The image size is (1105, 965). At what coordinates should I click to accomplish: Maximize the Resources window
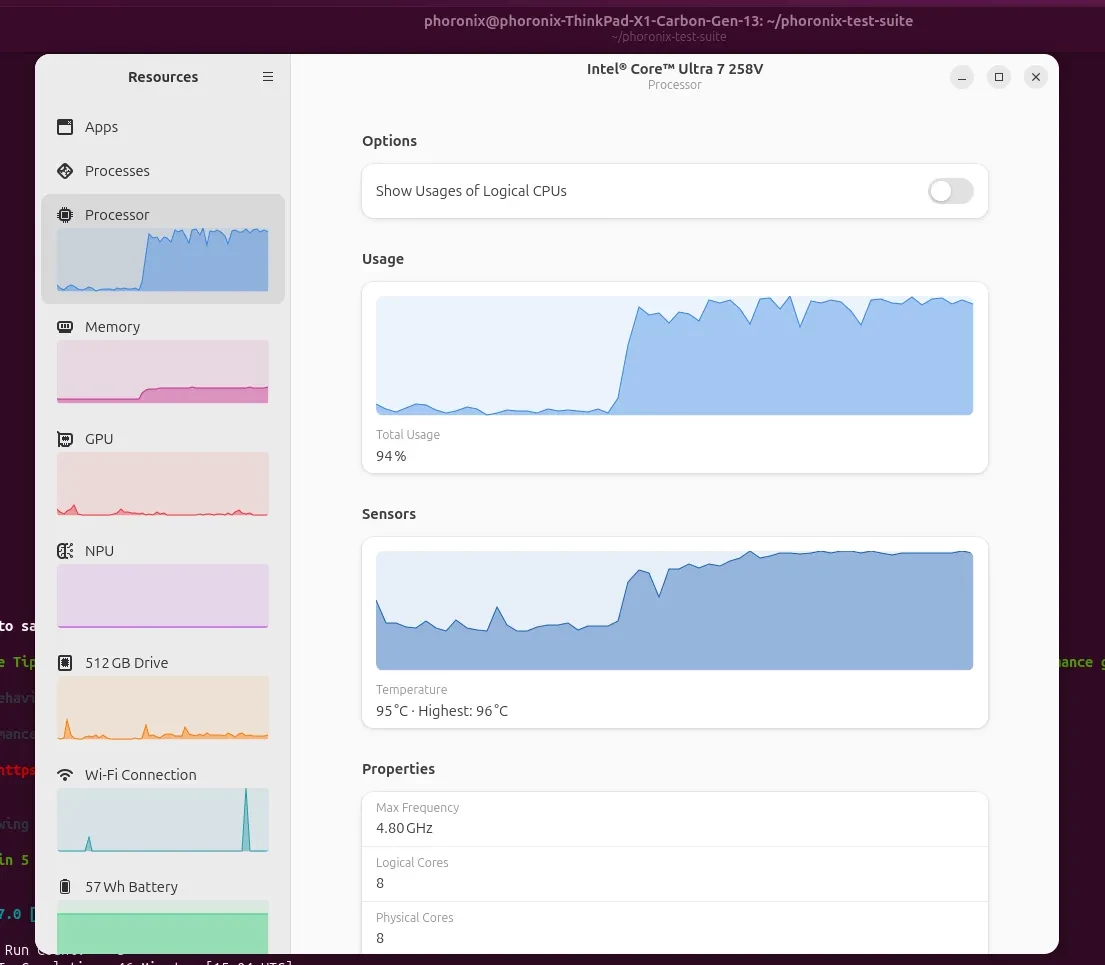tap(998, 77)
